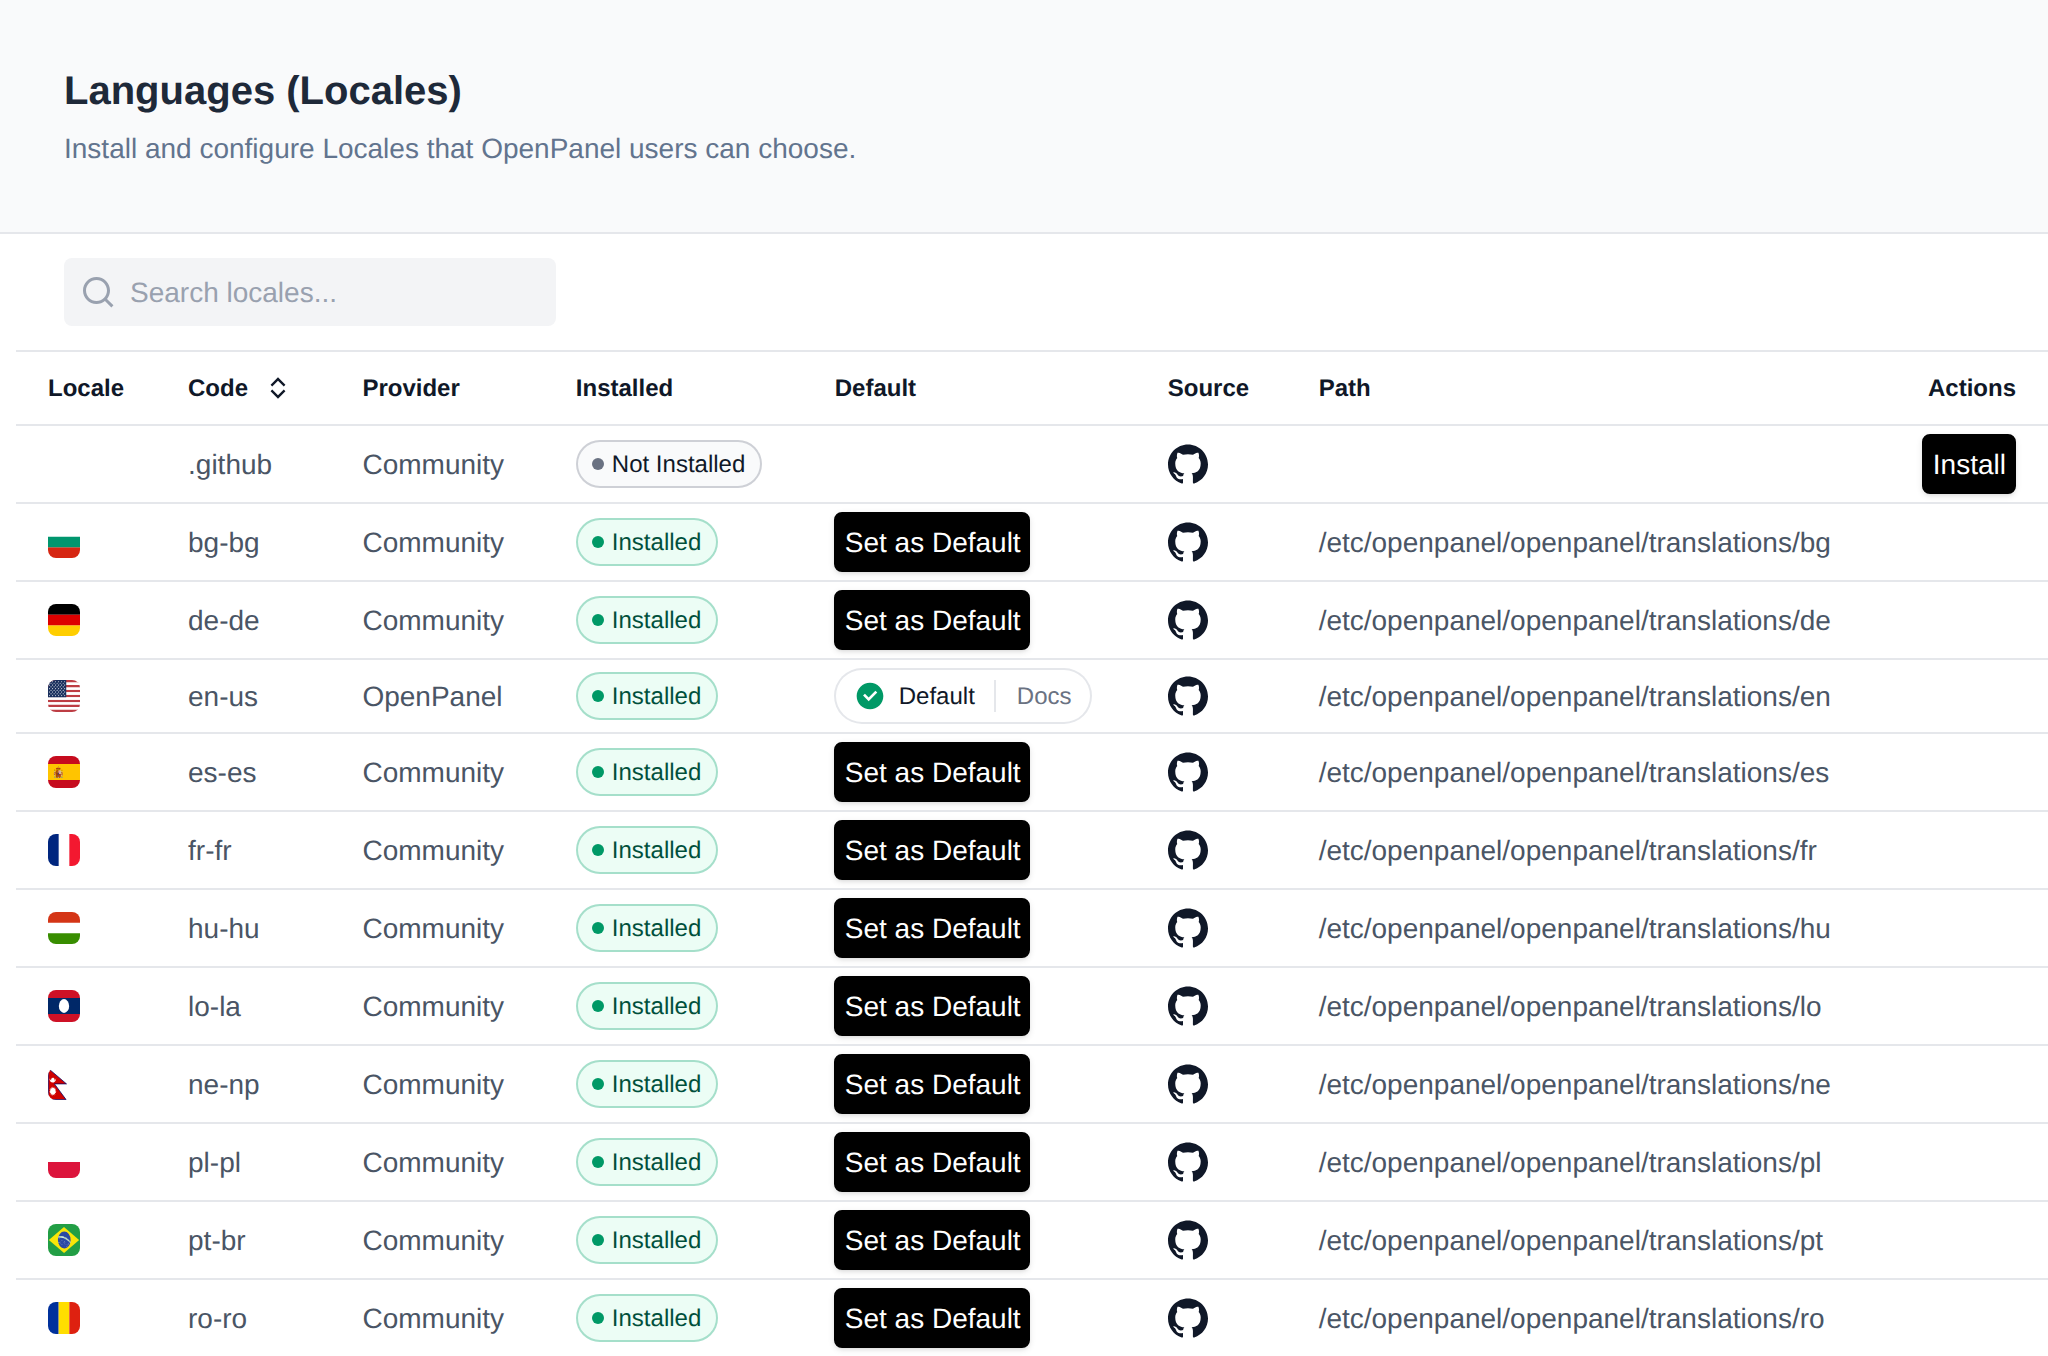Open GitHub source for es-es locale

point(1187,772)
